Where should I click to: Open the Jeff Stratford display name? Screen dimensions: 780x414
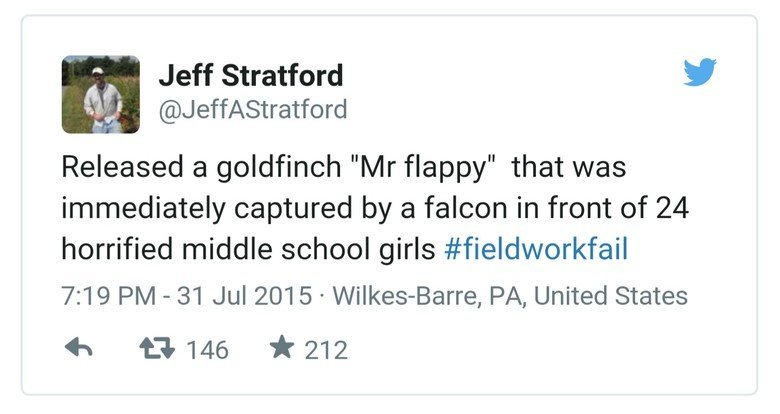pyautogui.click(x=250, y=75)
